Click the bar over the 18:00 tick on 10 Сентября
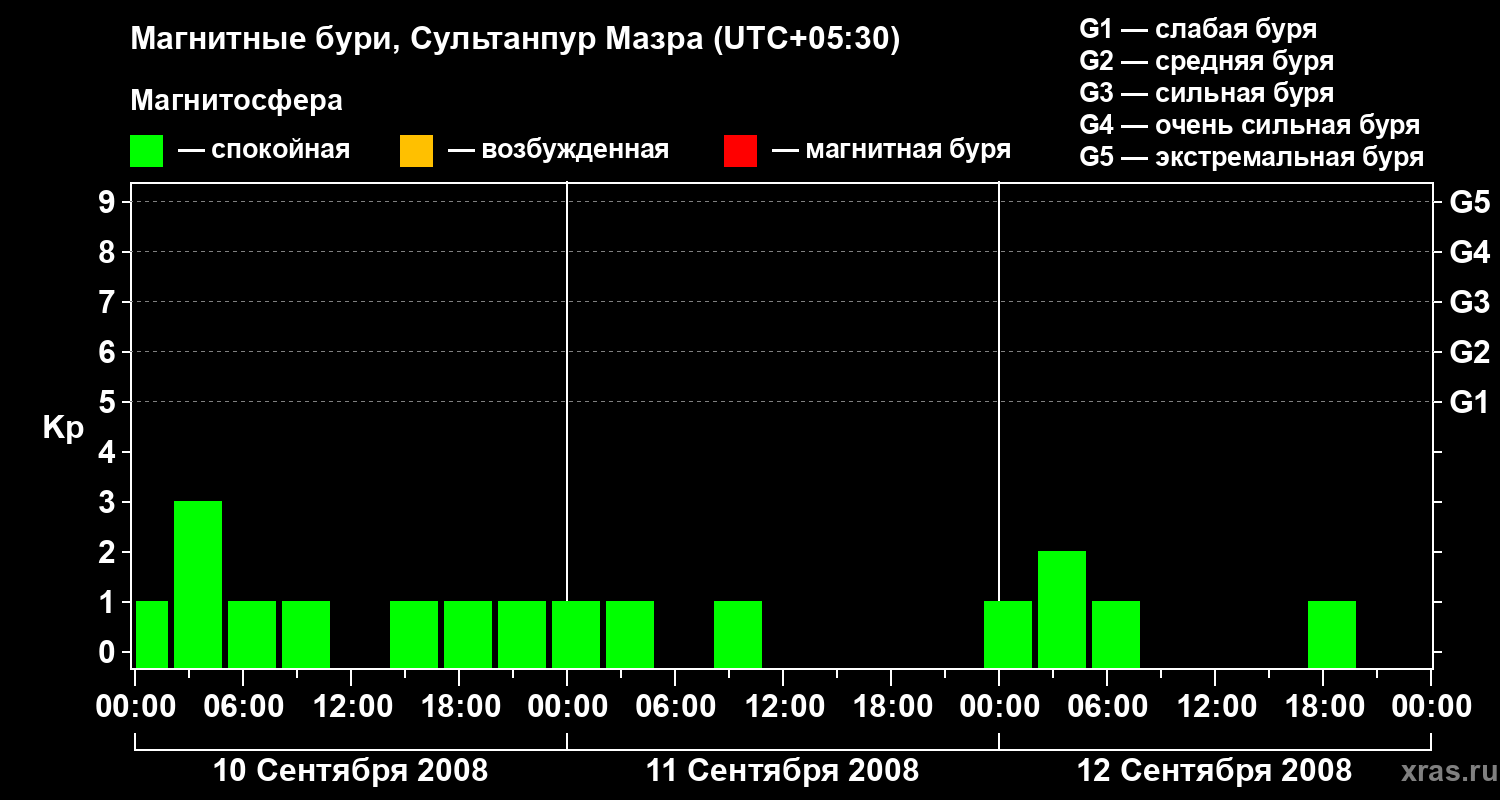Viewport: 1500px width, 800px height. point(468,634)
